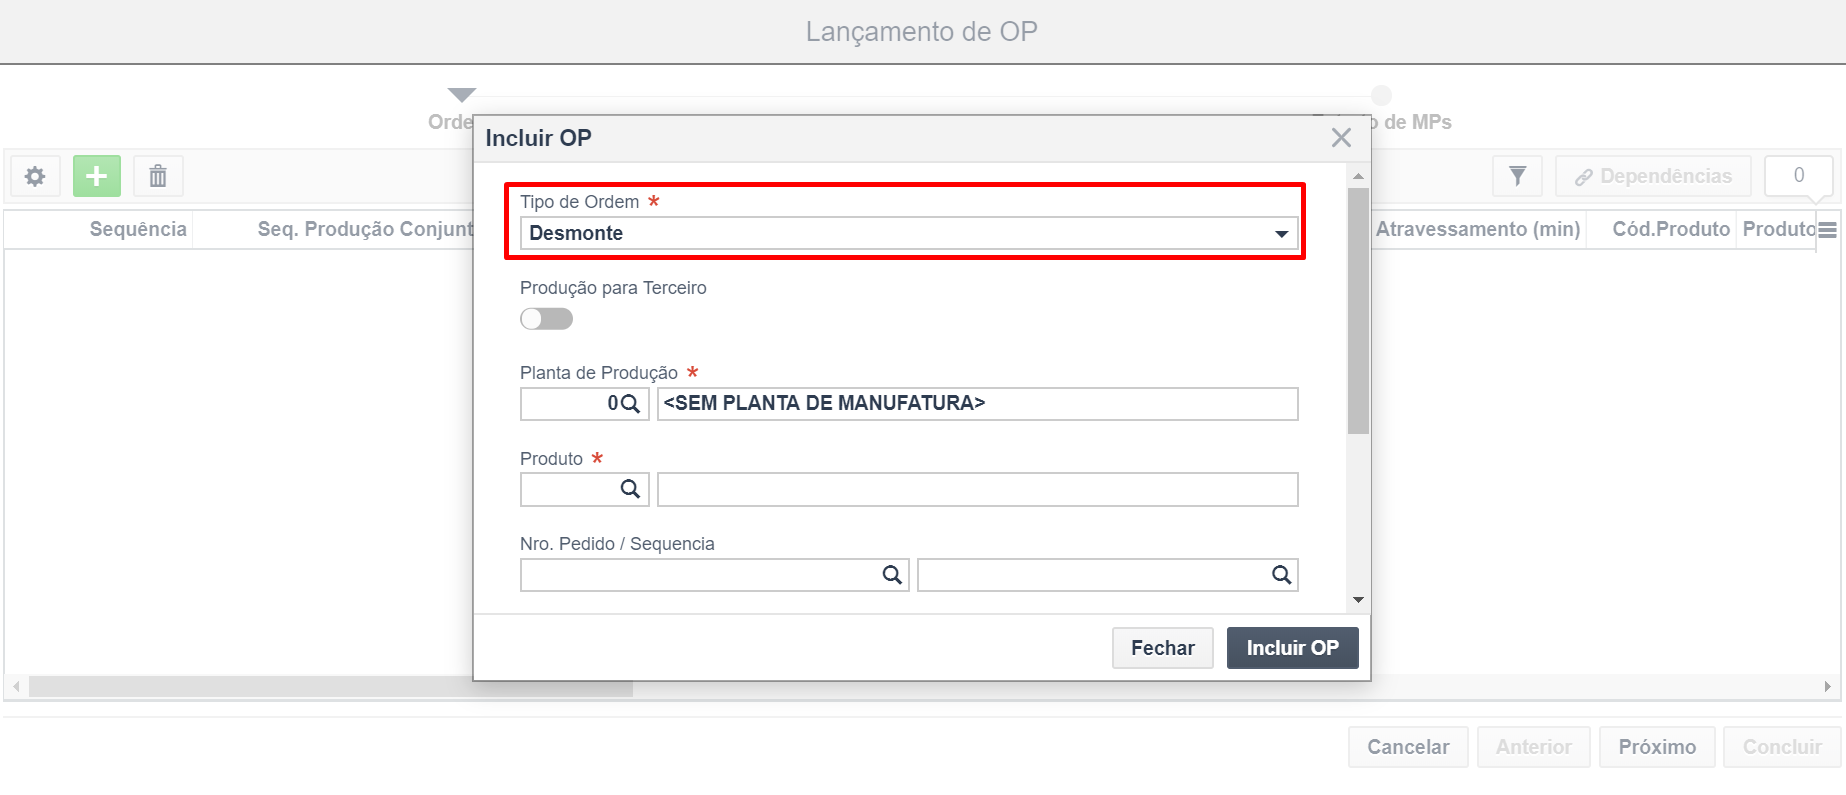
Task: Click the green plus add button
Action: pos(97,176)
